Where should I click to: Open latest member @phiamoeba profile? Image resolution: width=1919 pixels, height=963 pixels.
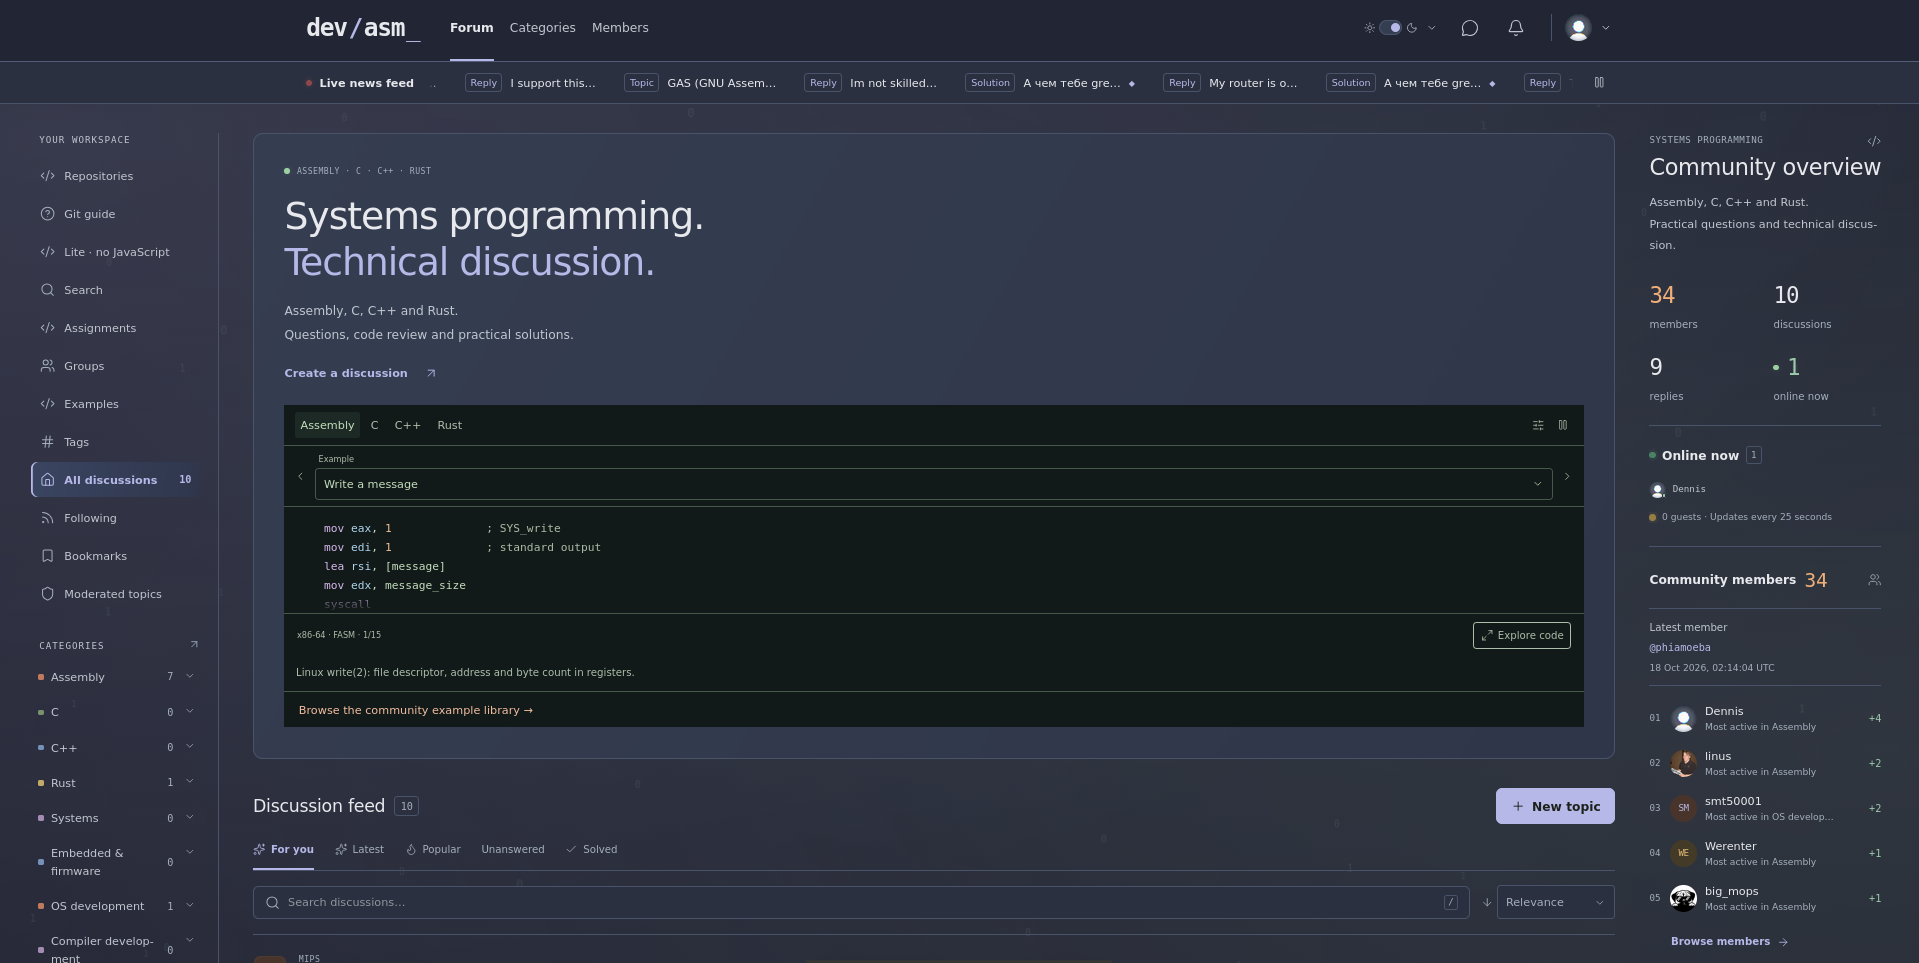(x=1679, y=647)
